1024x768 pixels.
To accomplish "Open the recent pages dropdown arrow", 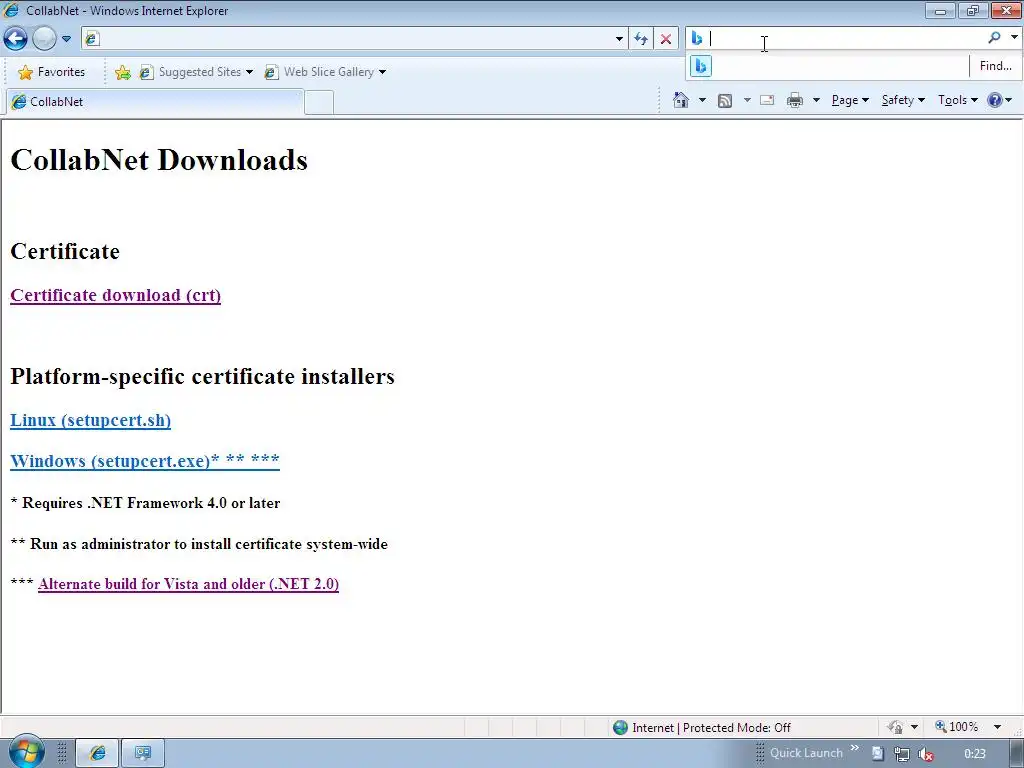I will click(x=66, y=39).
